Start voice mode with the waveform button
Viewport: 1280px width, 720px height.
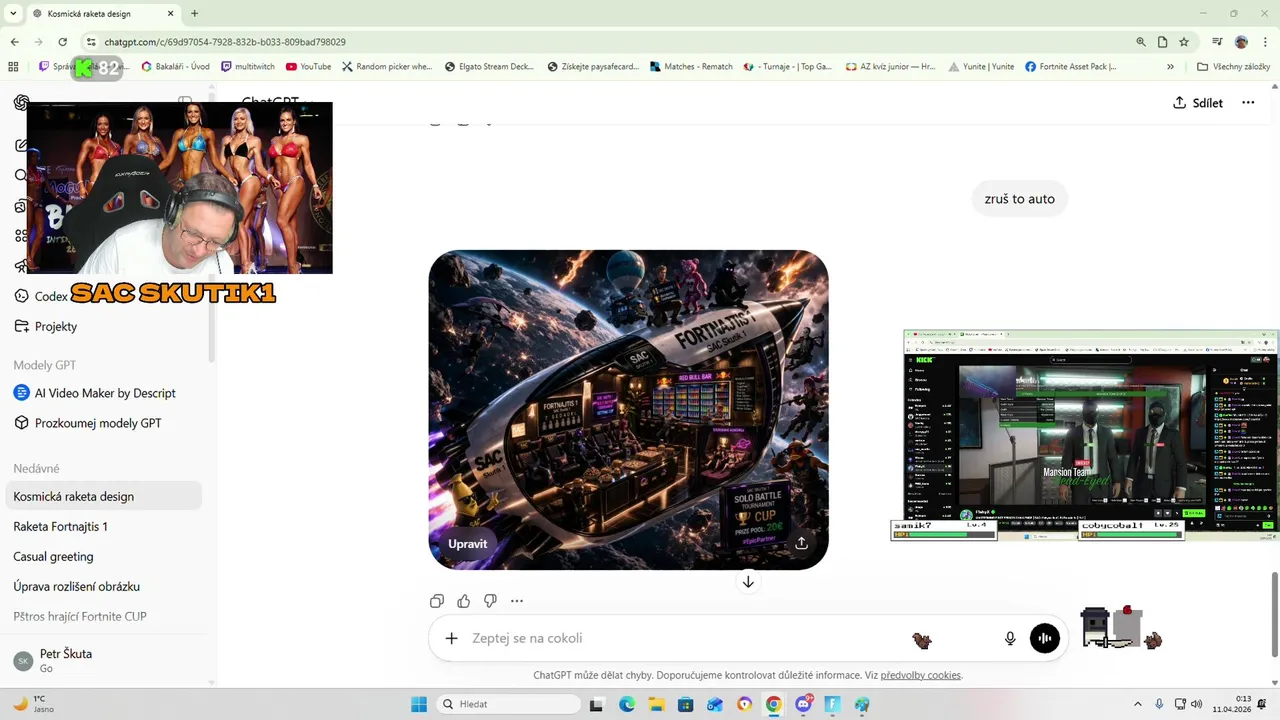(1045, 638)
